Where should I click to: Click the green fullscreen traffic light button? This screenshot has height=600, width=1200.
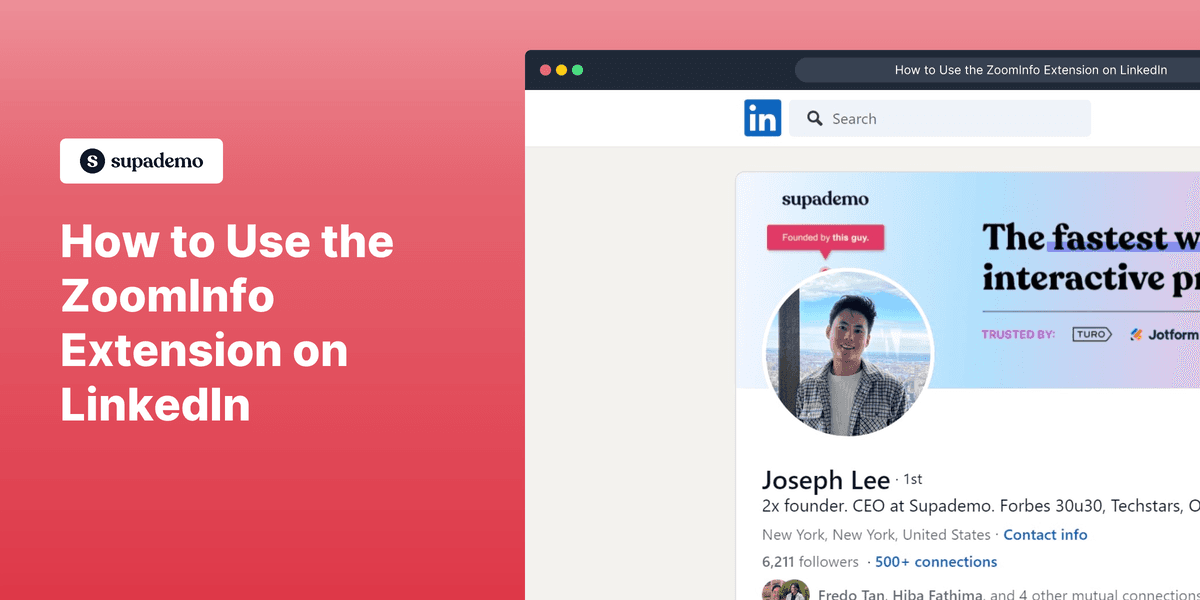(578, 70)
